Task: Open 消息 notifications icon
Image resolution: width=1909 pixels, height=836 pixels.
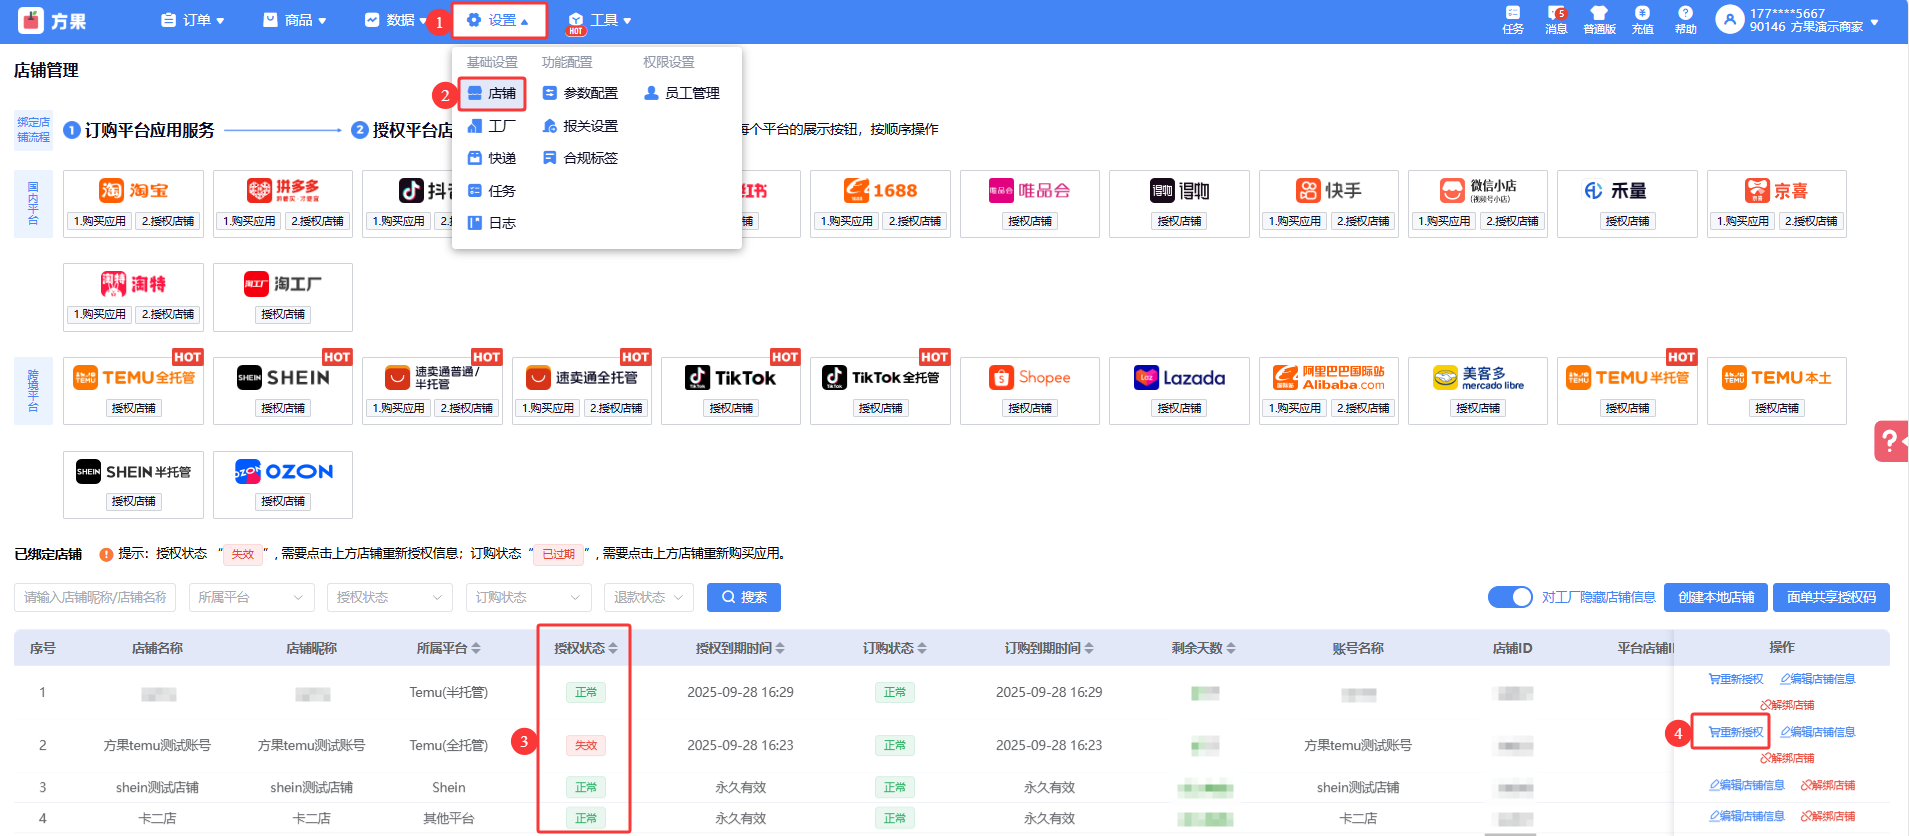Action: (x=1556, y=14)
